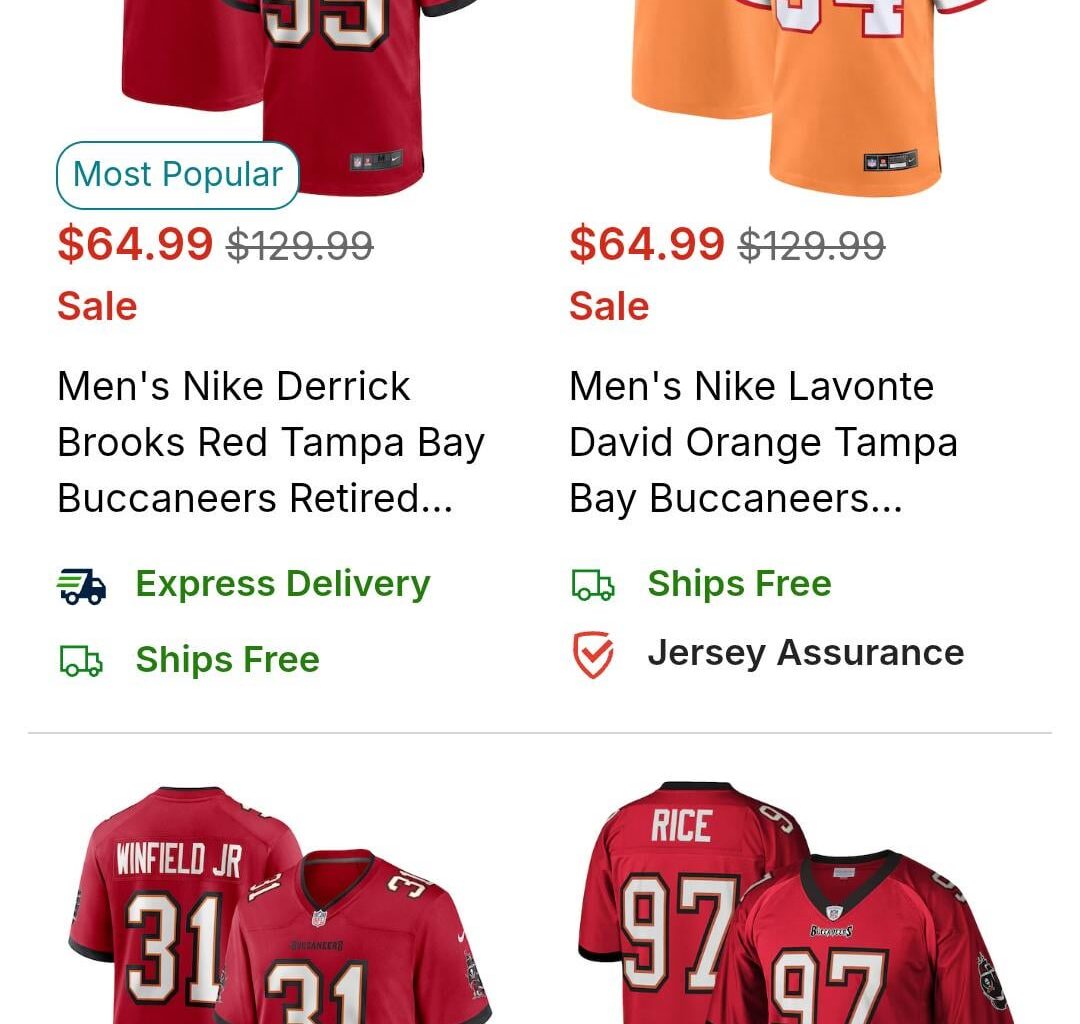Click the Most Popular badge
This screenshot has width=1080, height=1024.
pyautogui.click(x=177, y=174)
